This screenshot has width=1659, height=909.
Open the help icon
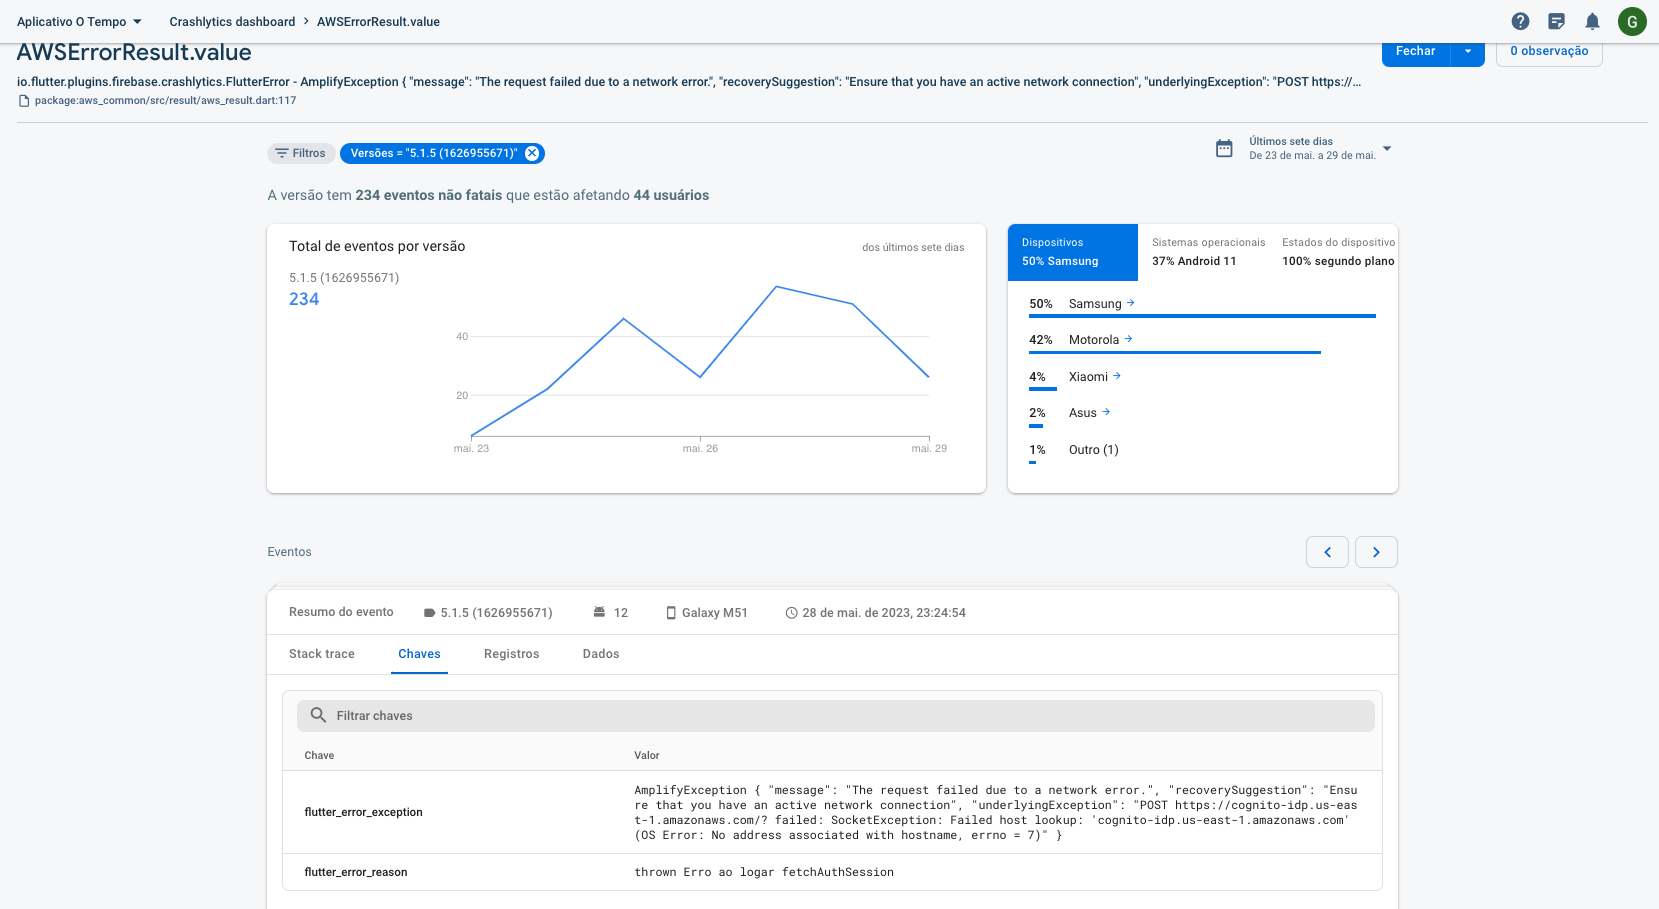pyautogui.click(x=1521, y=21)
